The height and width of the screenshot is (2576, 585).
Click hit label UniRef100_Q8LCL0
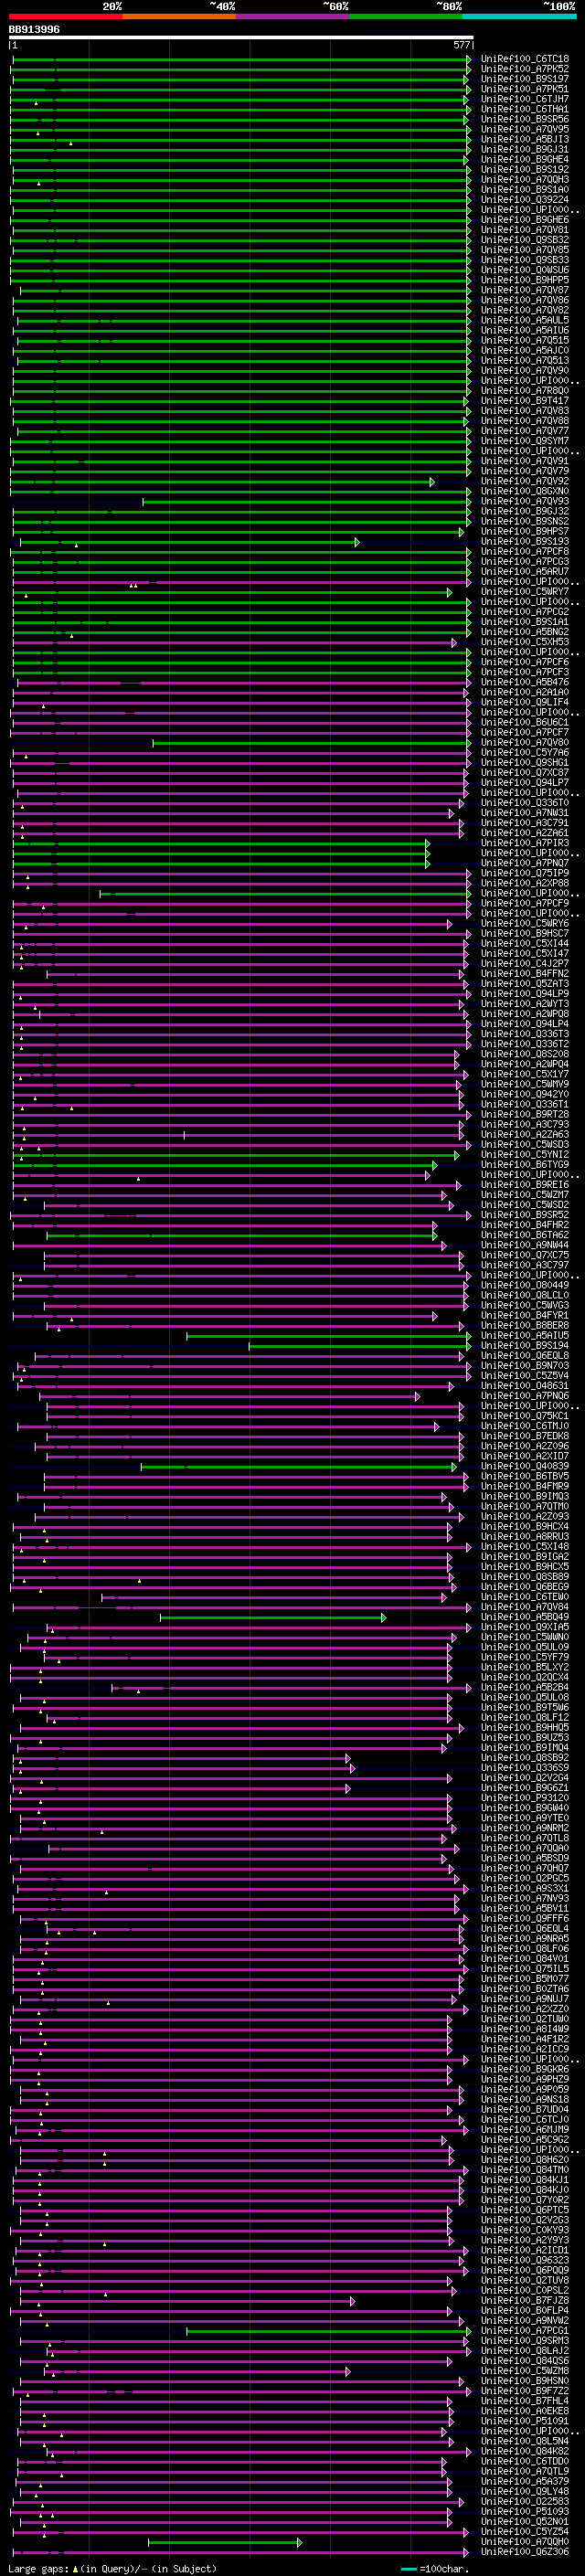point(525,1295)
